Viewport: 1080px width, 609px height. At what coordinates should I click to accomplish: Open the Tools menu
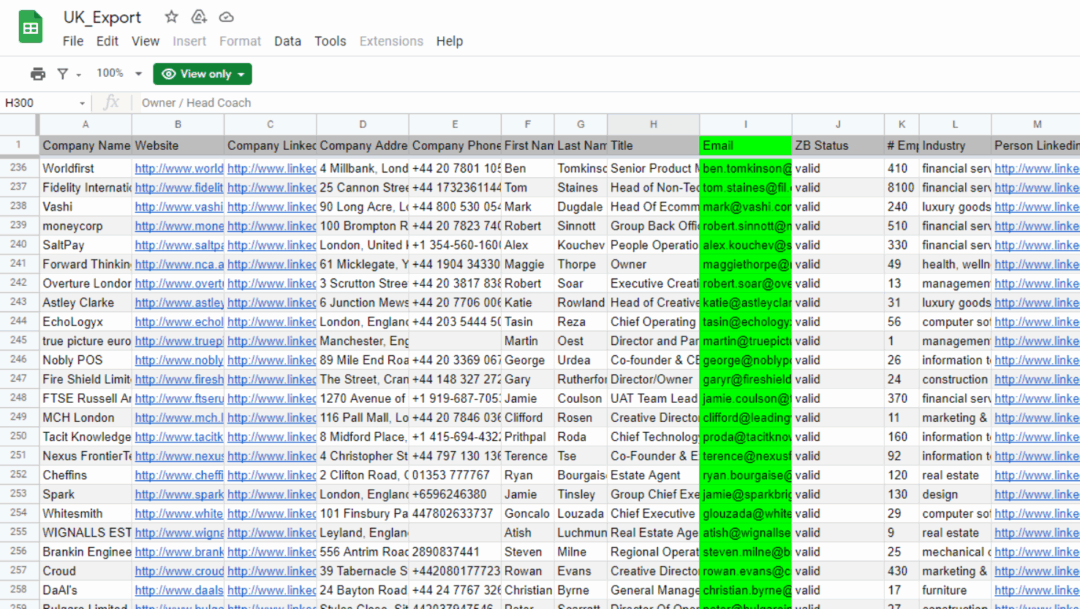330,41
